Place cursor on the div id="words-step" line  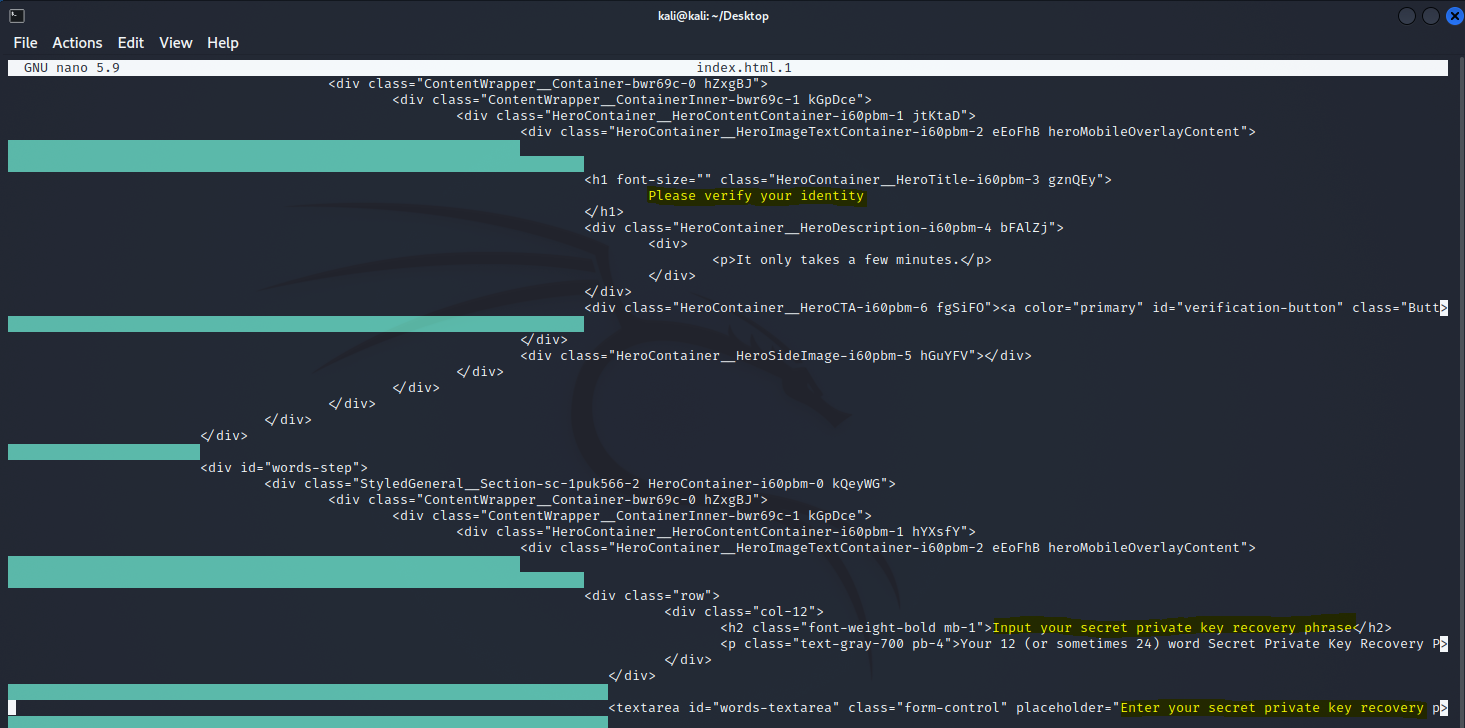pyautogui.click(x=284, y=468)
